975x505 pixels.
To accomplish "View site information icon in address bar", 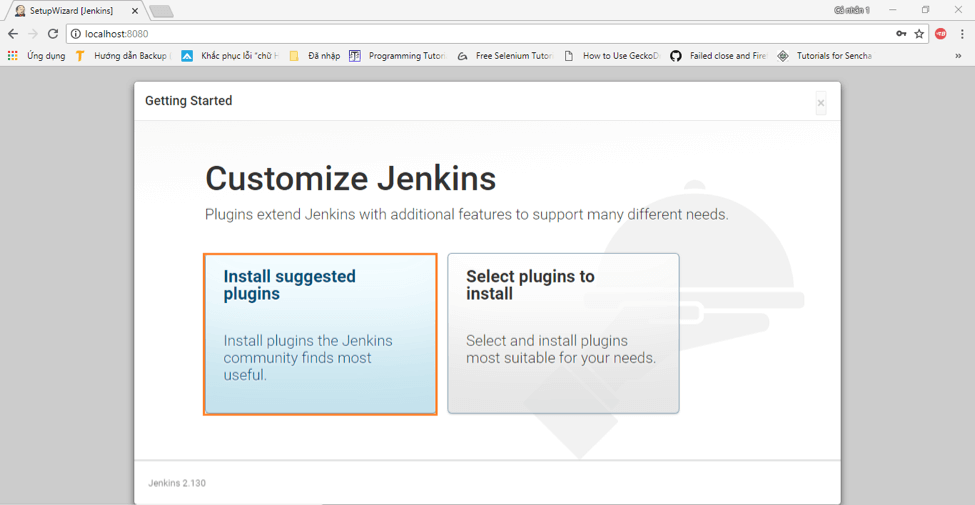I will (x=76, y=34).
